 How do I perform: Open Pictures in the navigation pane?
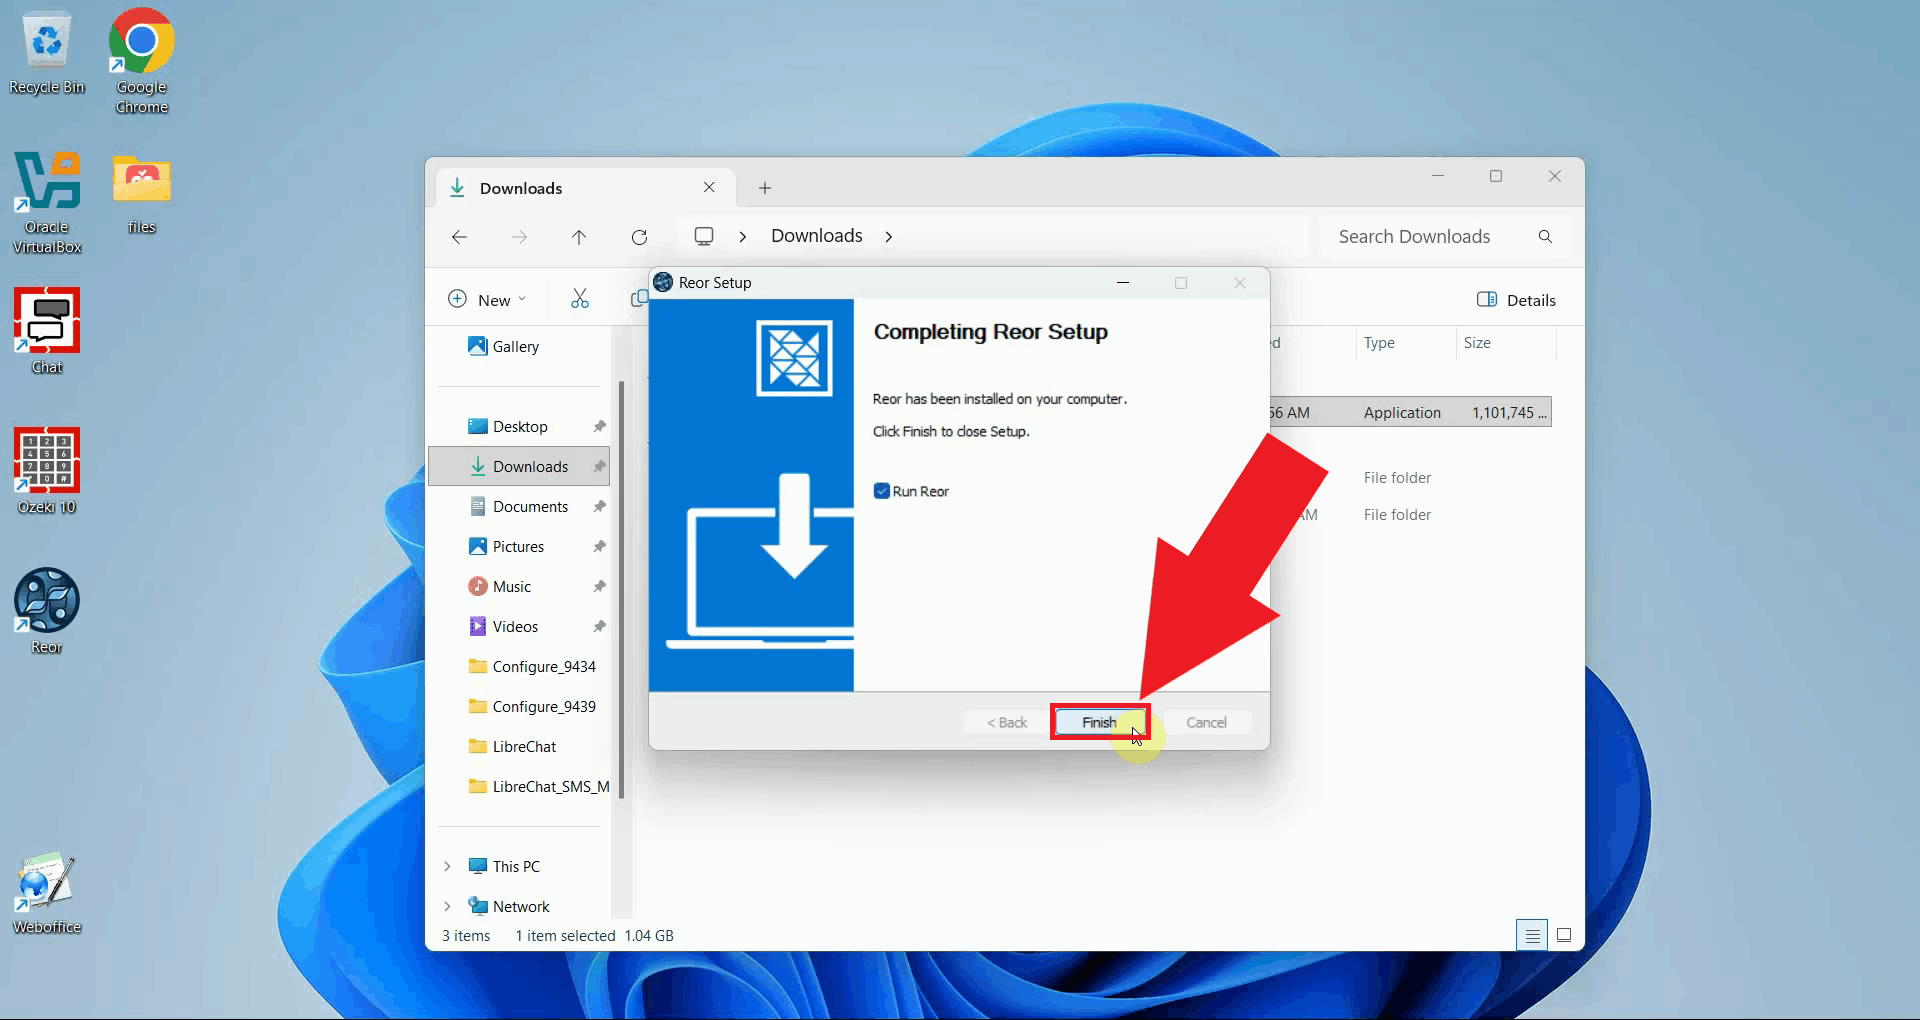[x=518, y=547]
